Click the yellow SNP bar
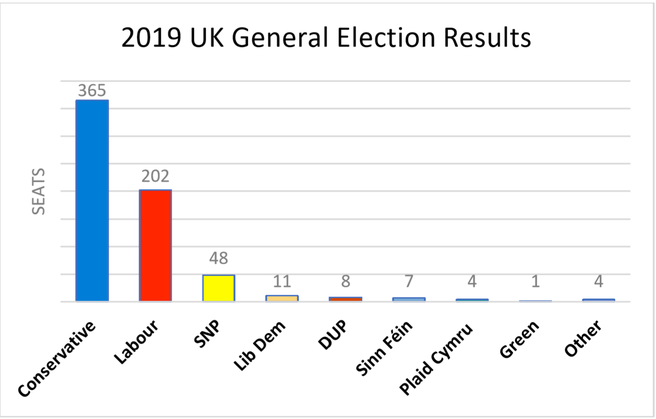The width and height of the screenshot is (656, 419). (218, 288)
